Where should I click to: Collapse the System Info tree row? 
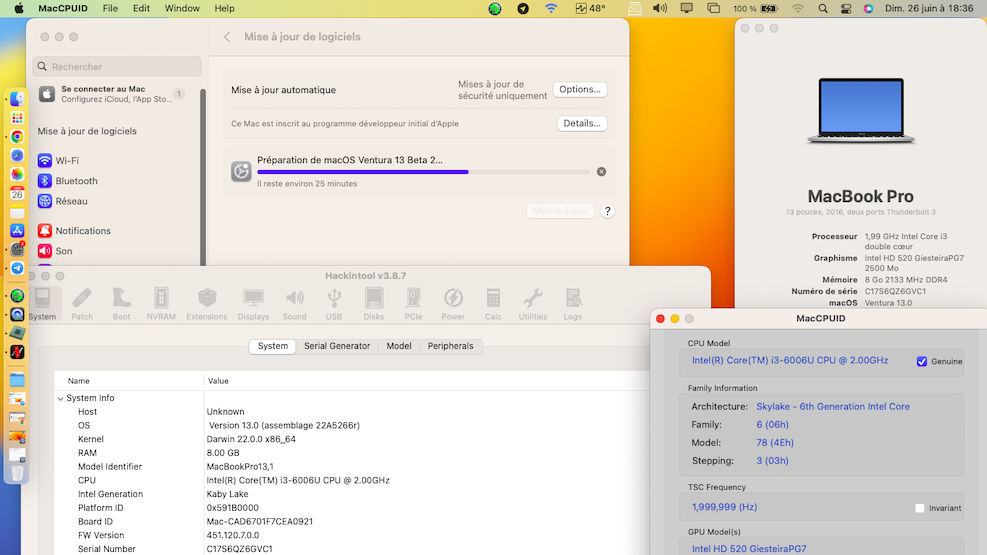tap(60, 398)
